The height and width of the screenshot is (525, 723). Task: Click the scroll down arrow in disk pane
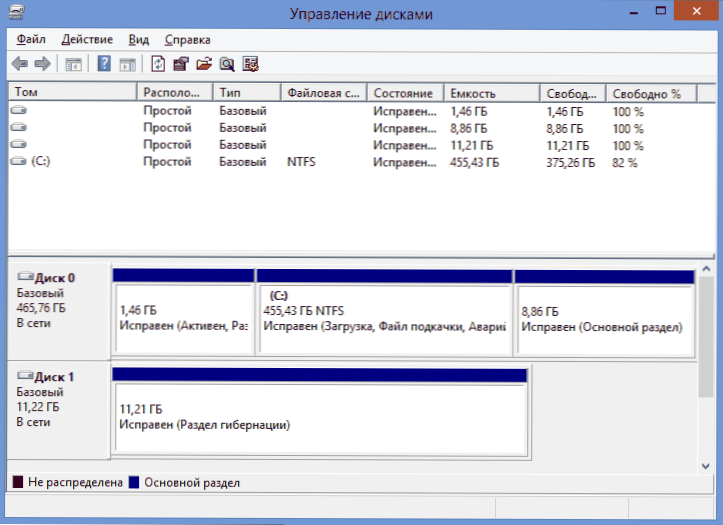pyautogui.click(x=706, y=466)
